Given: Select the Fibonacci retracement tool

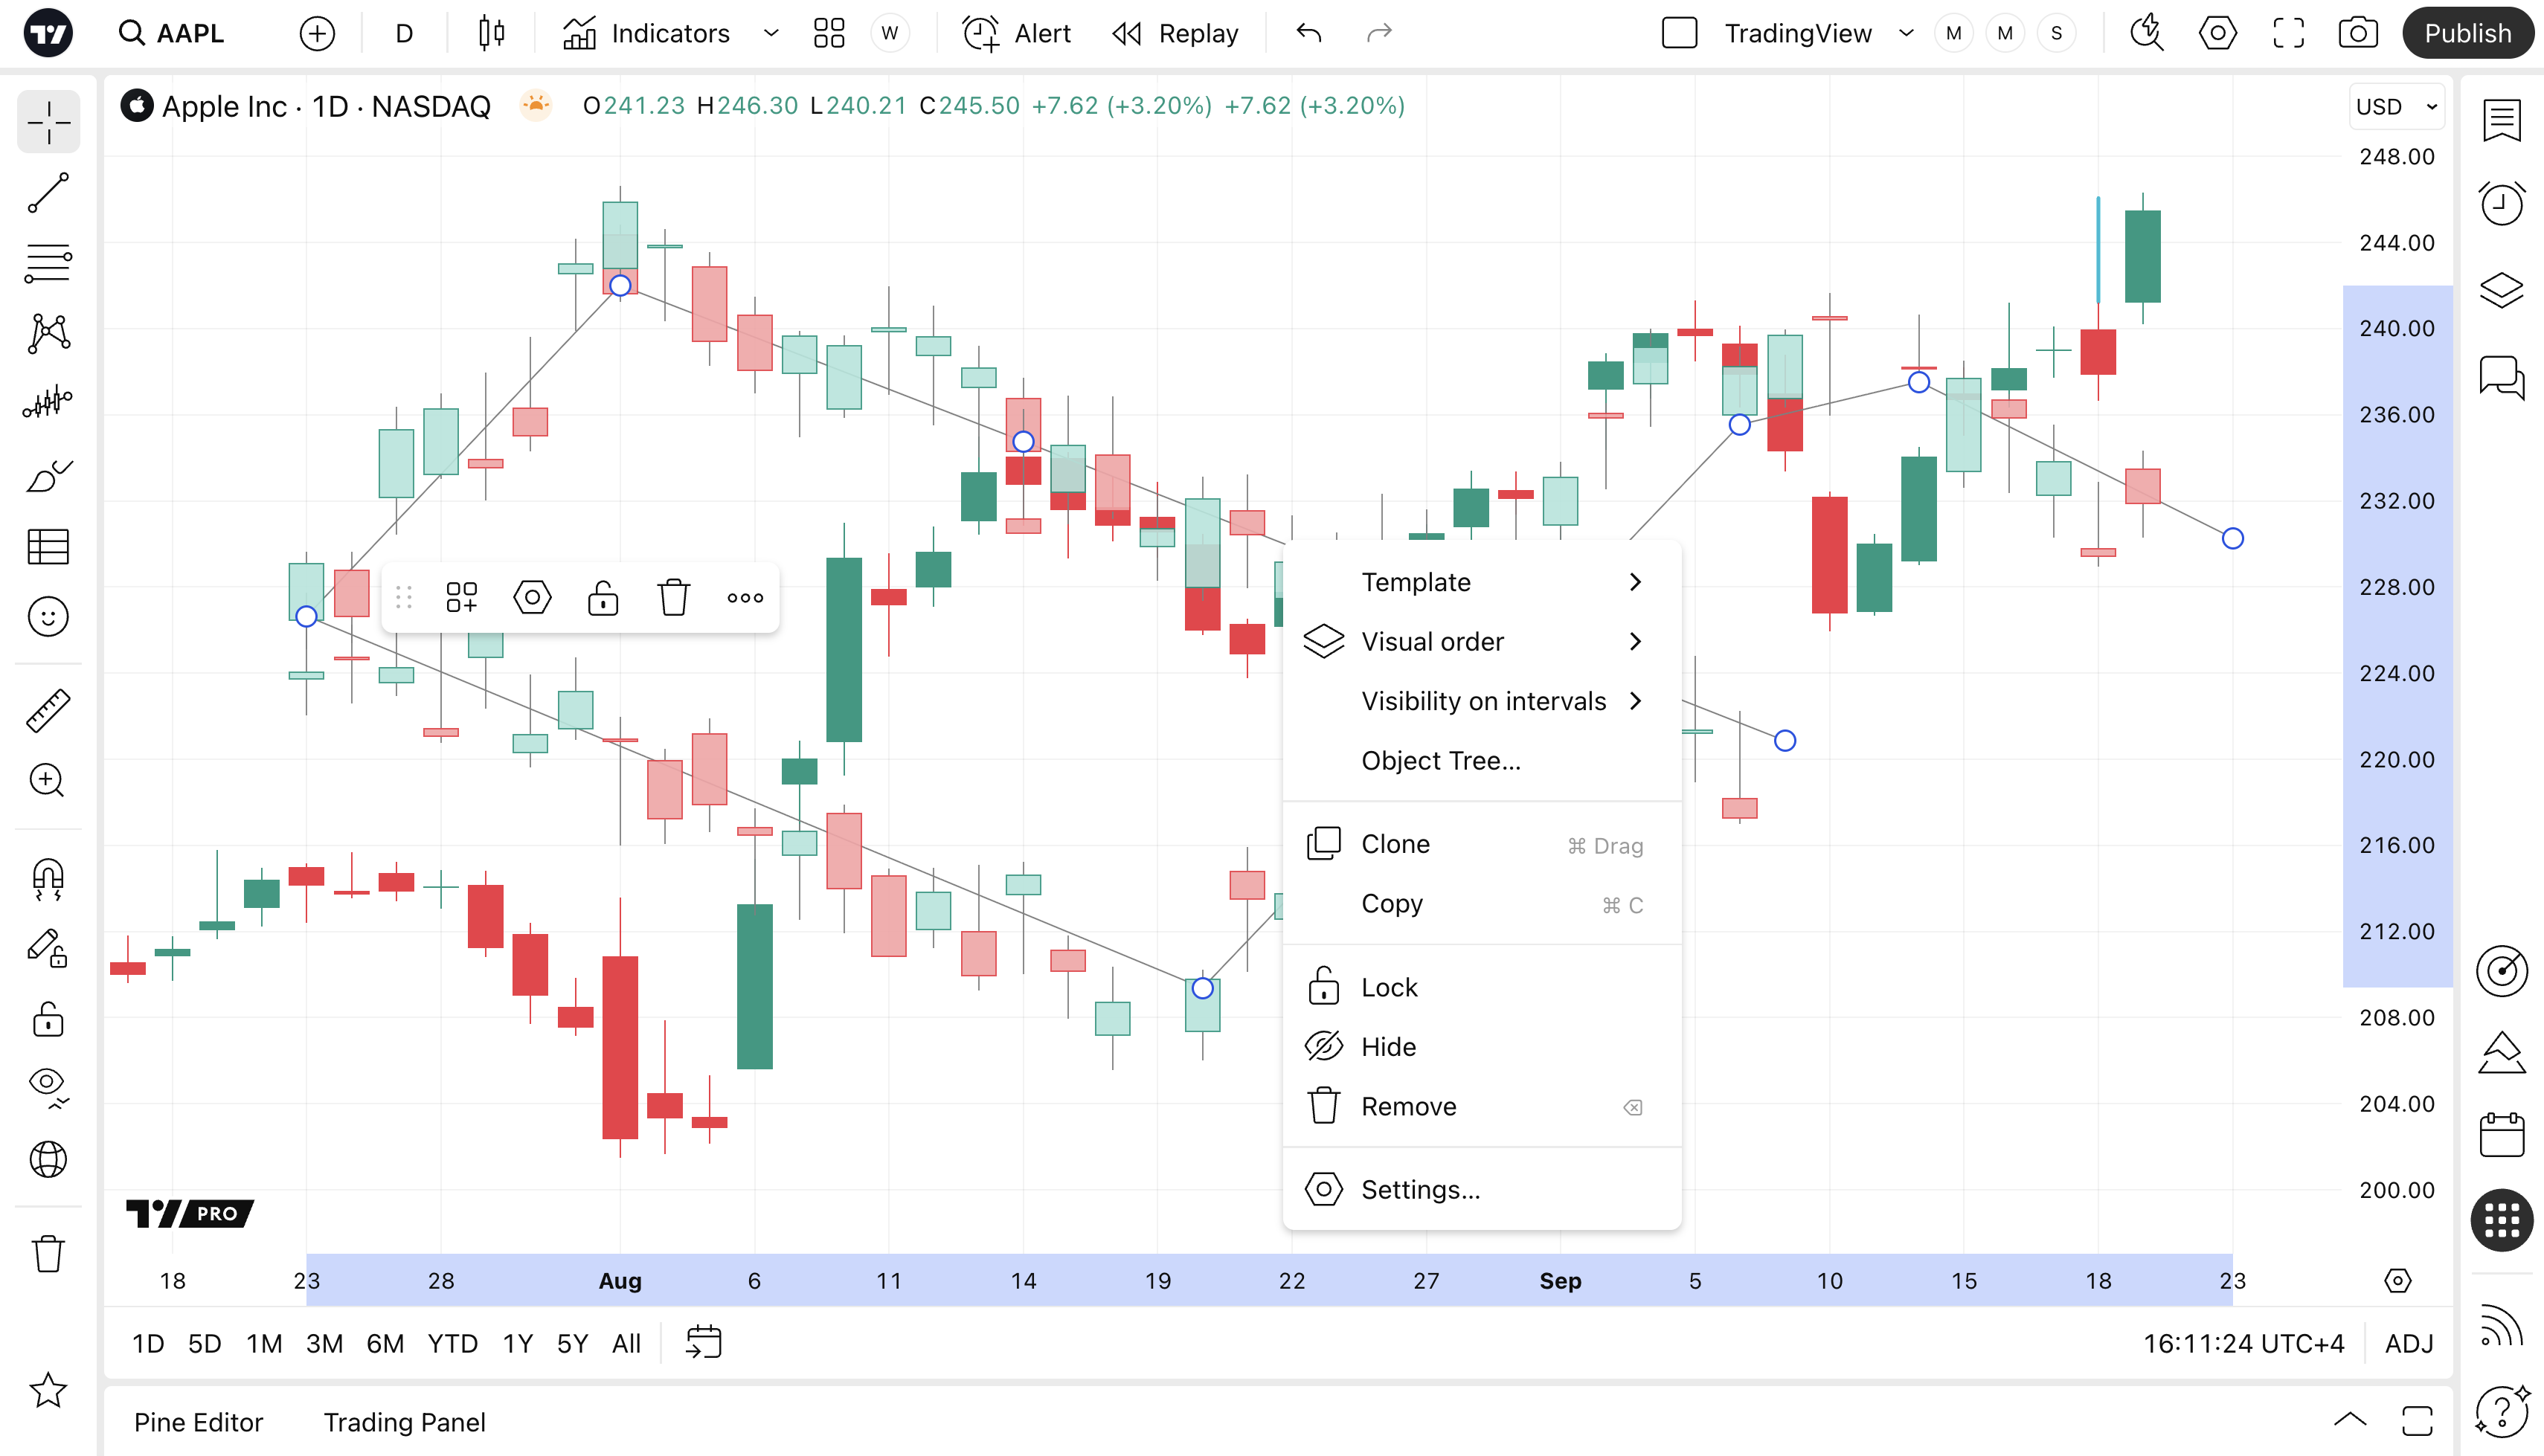Looking at the screenshot, I should click(48, 263).
